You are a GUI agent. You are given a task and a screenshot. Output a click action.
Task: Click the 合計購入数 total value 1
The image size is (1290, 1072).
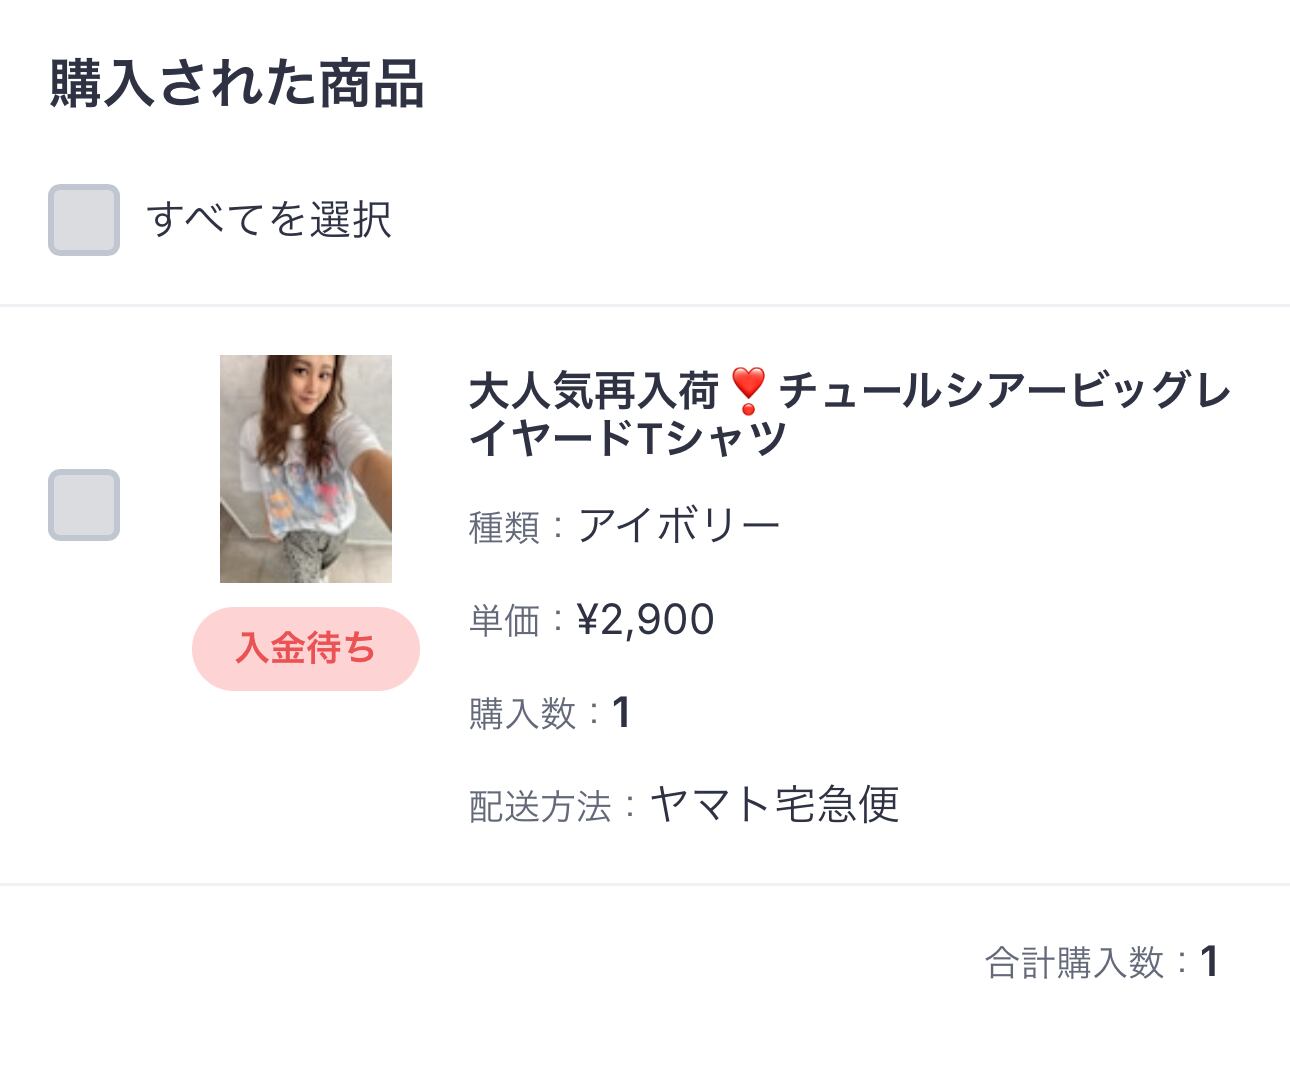(x=1209, y=962)
